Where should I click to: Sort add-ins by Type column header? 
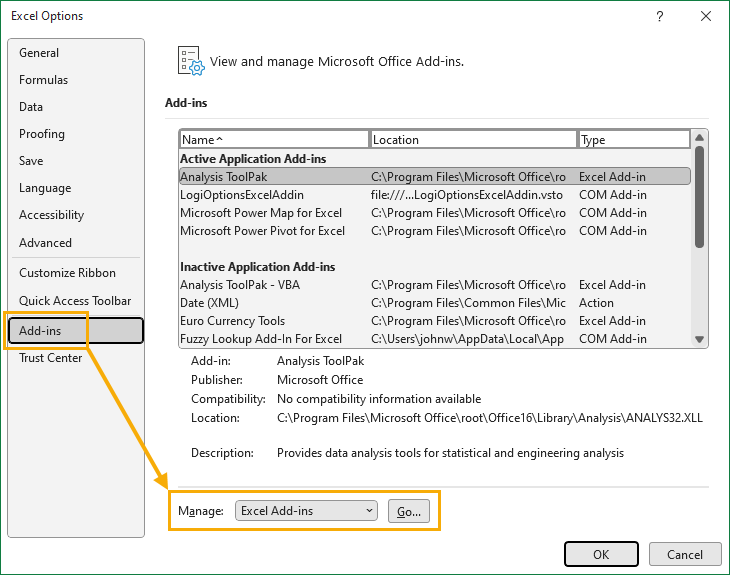click(634, 140)
